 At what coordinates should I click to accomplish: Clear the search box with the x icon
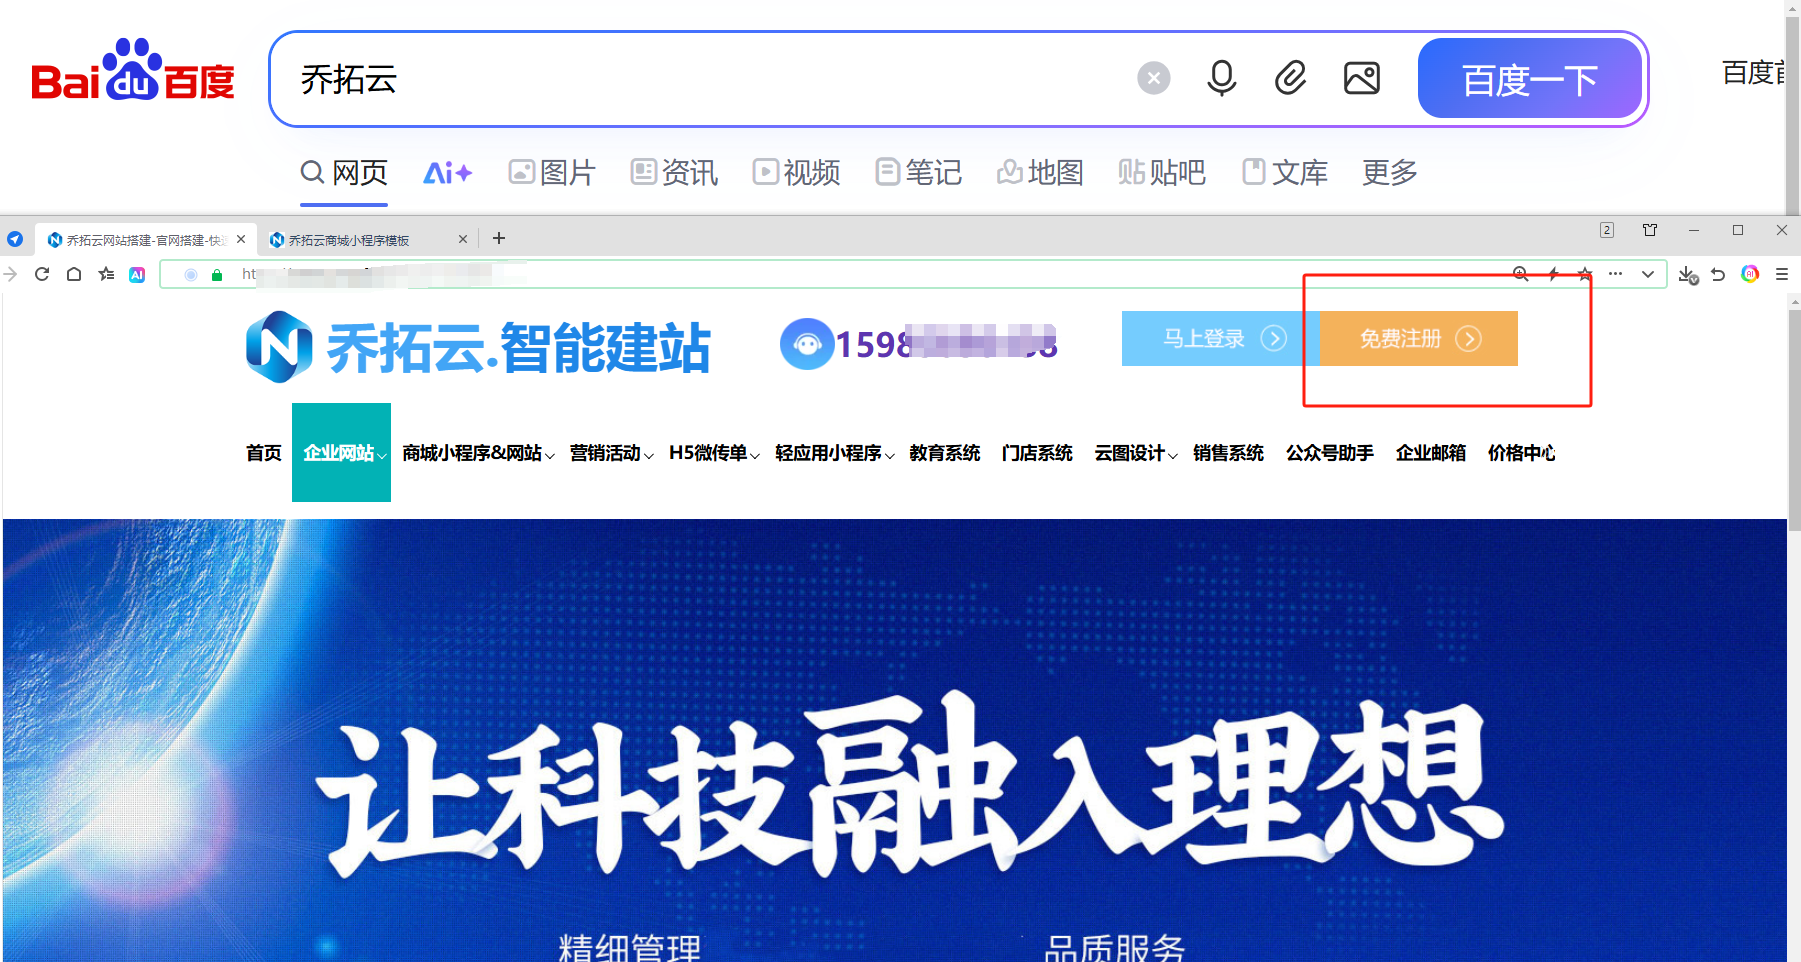[x=1154, y=77]
